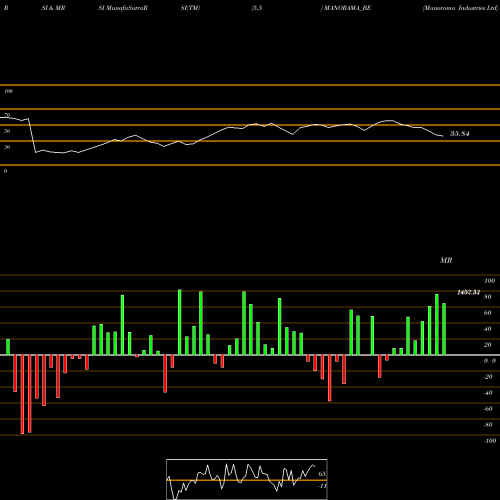
Task: Open the mini chart thumbnail at bottom
Action: click(247, 479)
